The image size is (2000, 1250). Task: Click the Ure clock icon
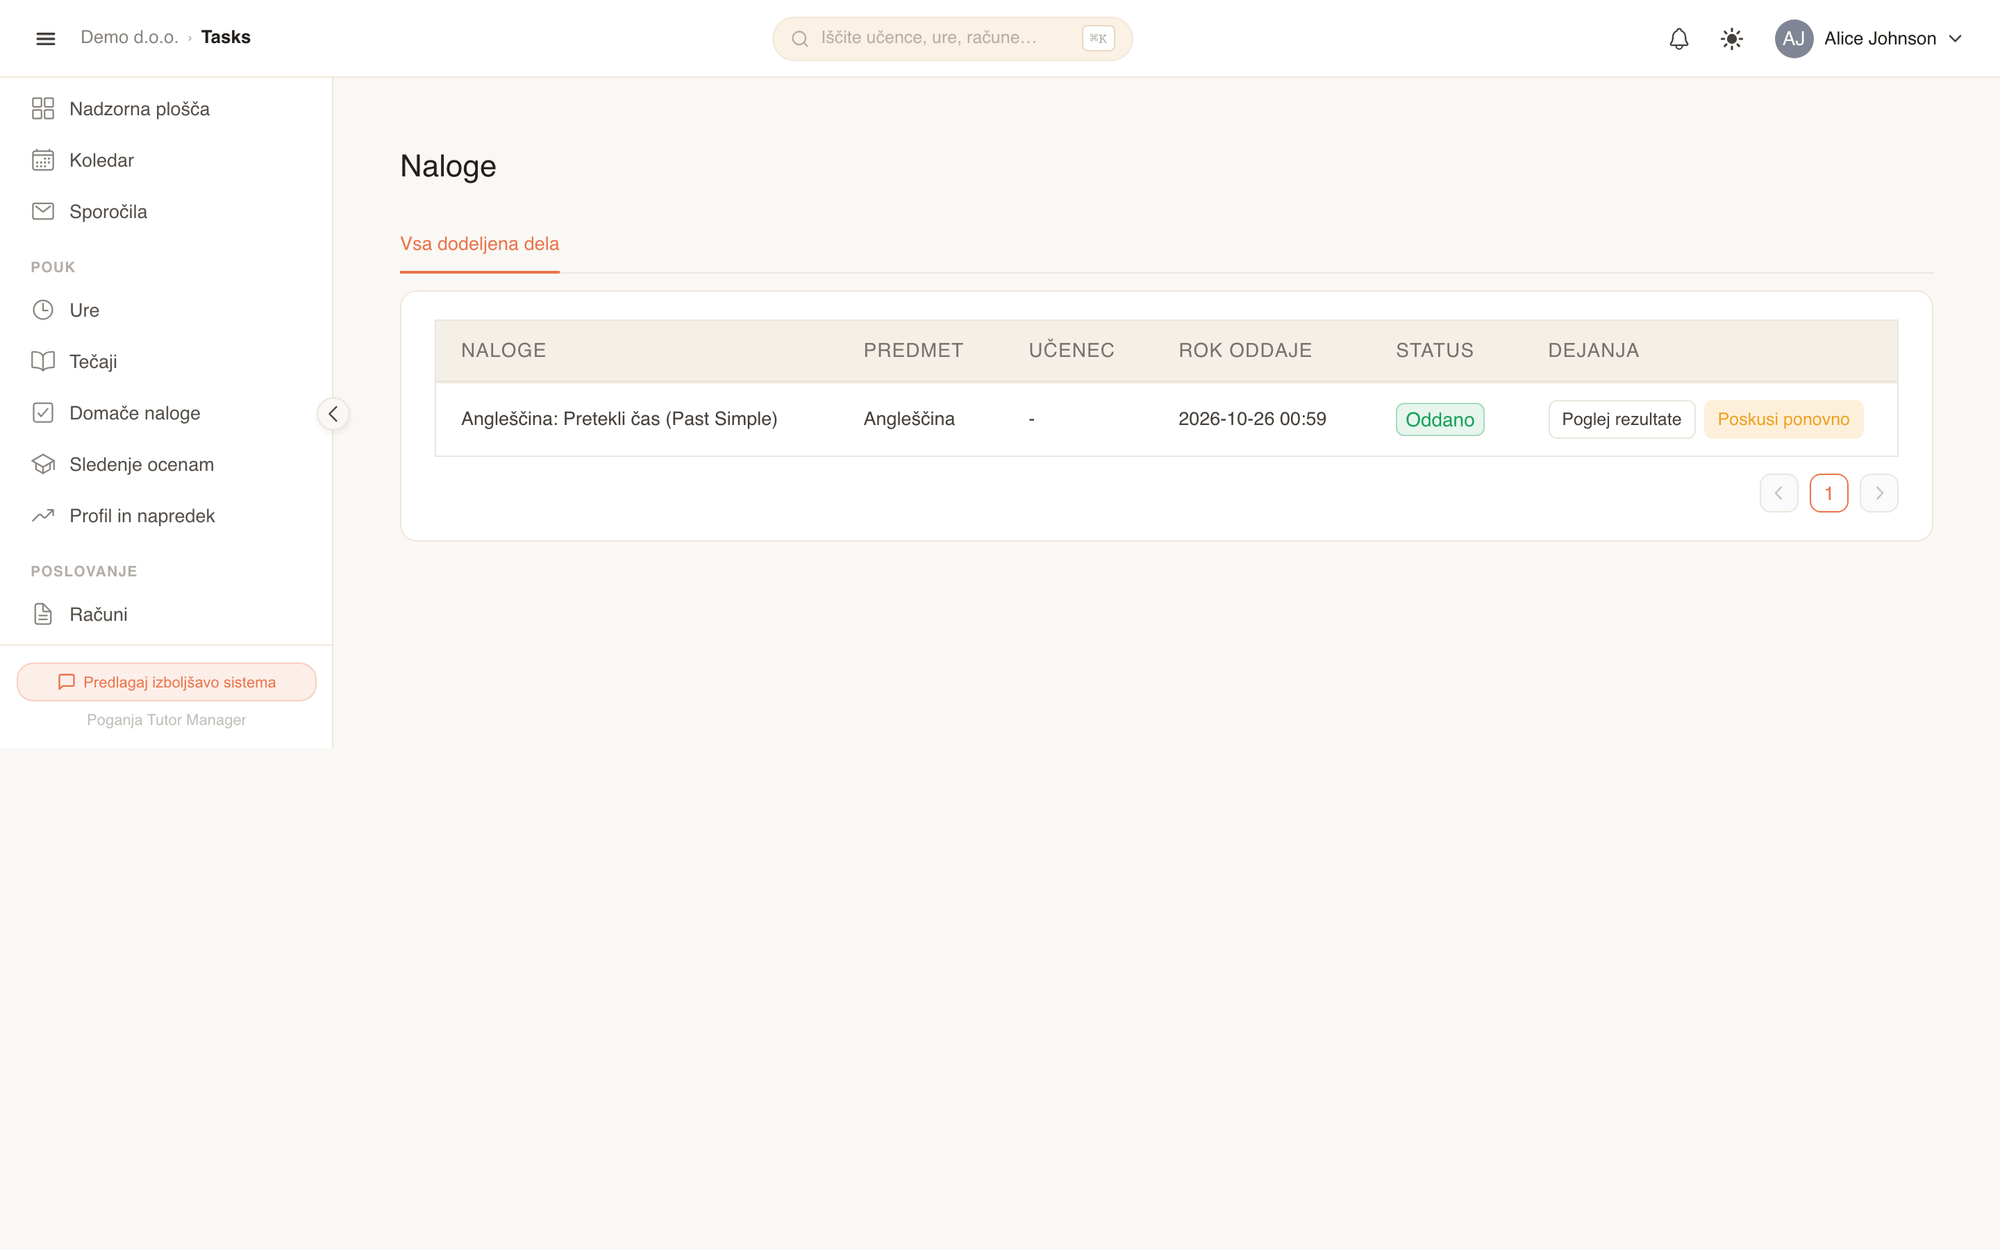coord(43,310)
